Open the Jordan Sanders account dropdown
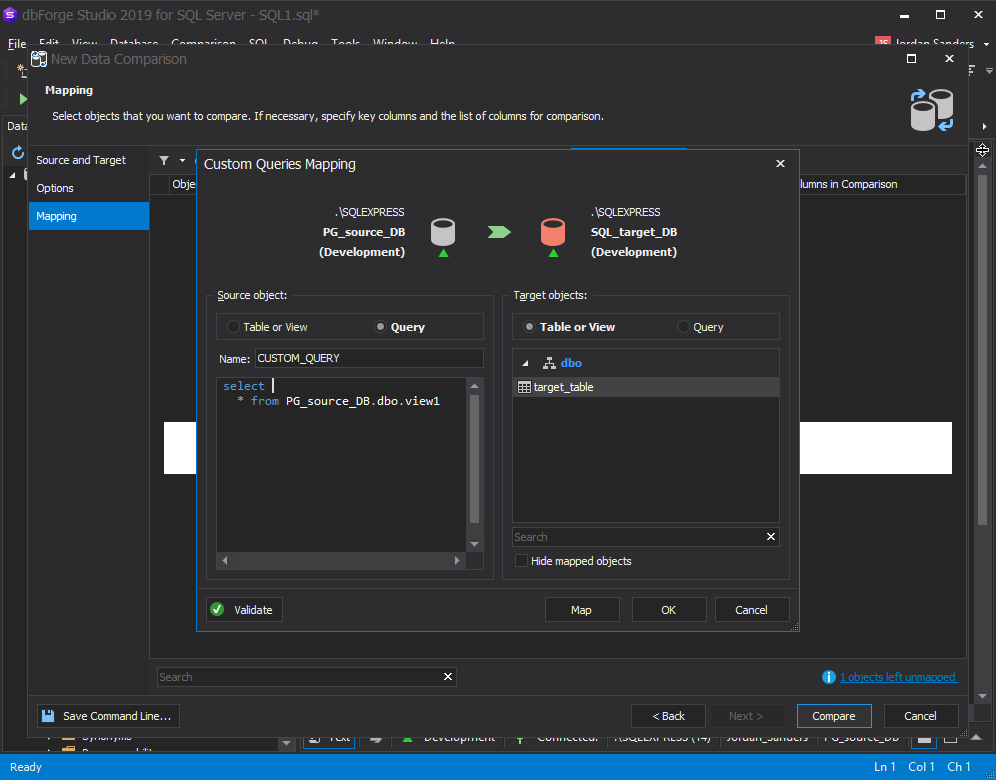This screenshot has width=996, height=780. (986, 44)
